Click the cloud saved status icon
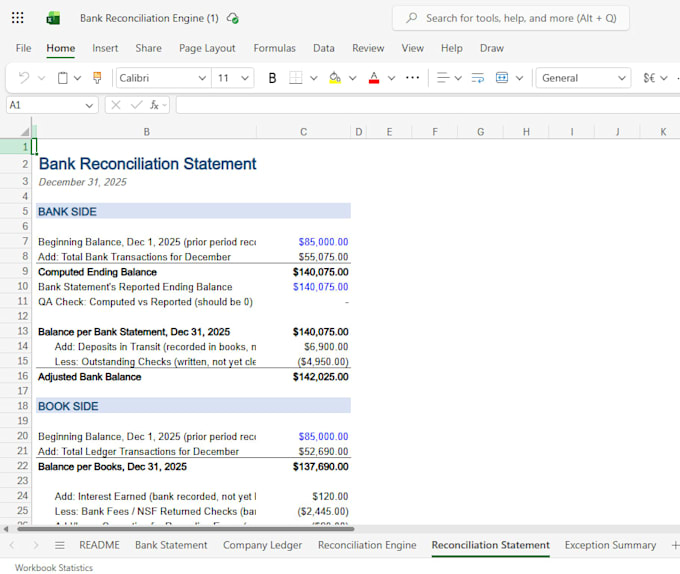The width and height of the screenshot is (680, 574). coord(233,18)
